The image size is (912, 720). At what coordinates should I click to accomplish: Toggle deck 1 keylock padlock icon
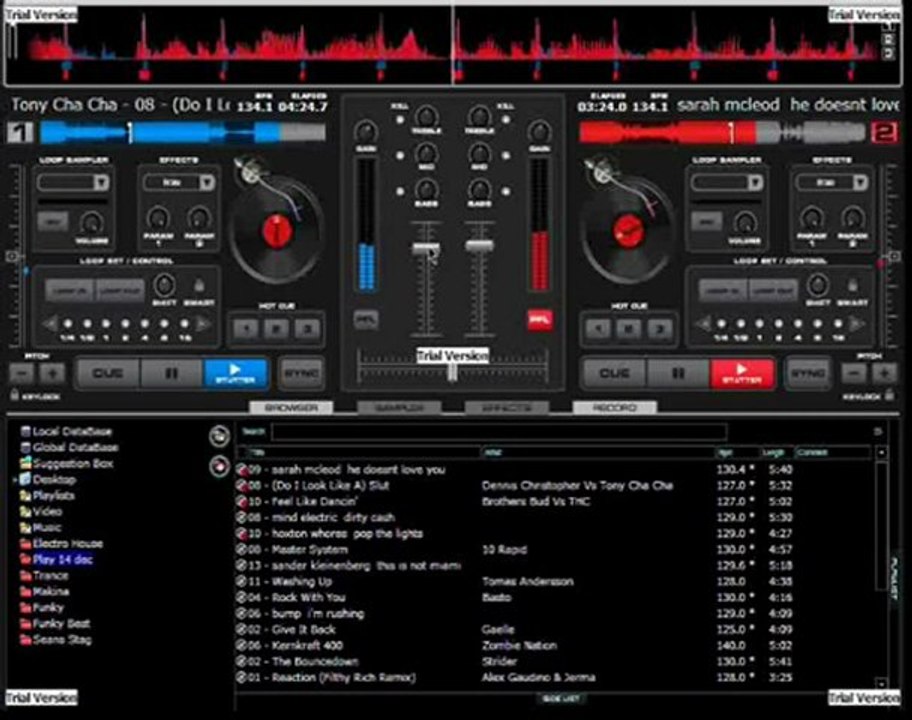coord(15,395)
